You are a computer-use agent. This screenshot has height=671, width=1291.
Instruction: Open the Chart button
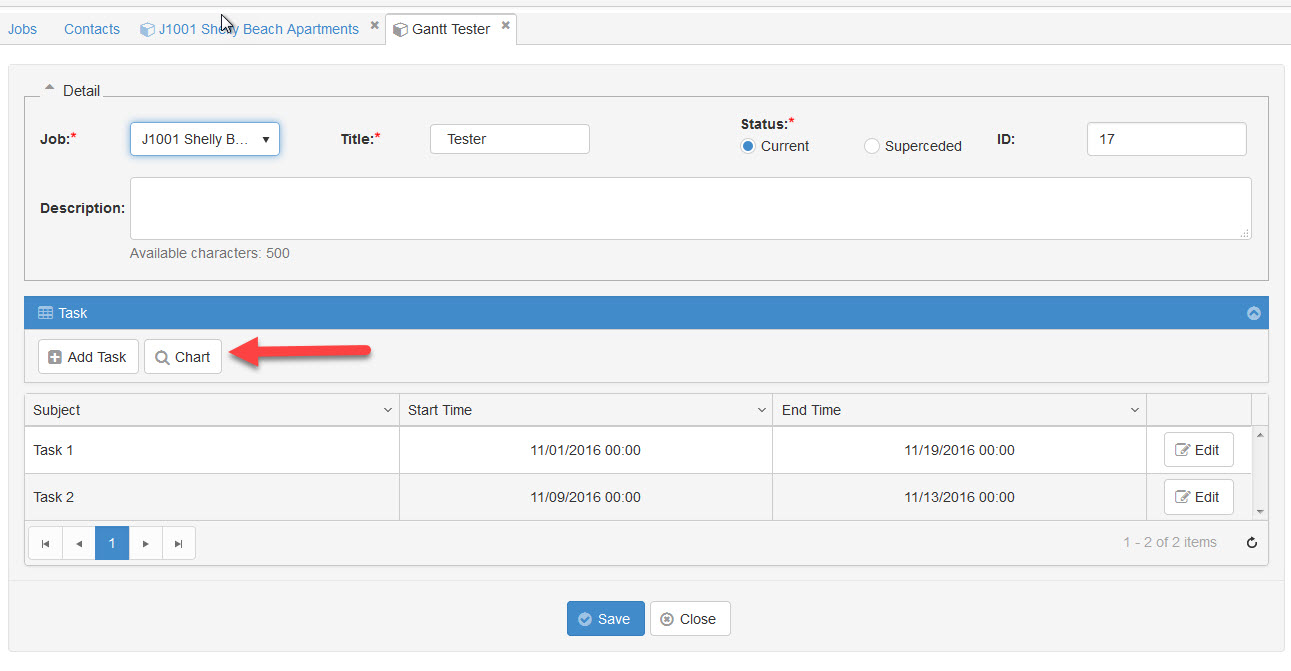pyautogui.click(x=183, y=357)
